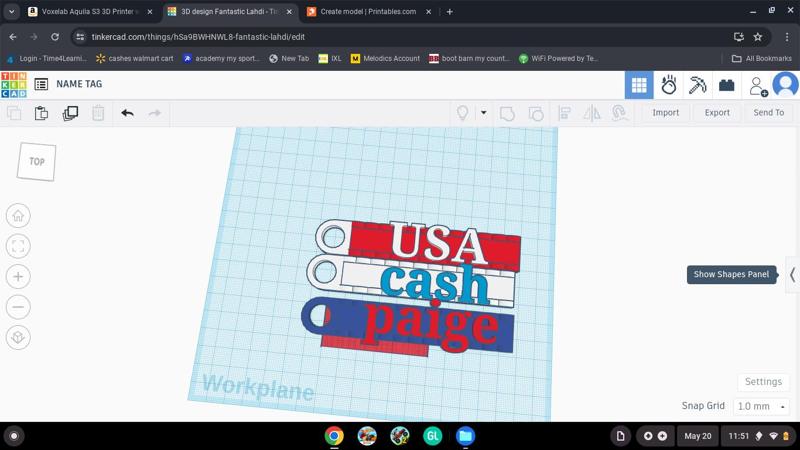Viewport: 800px width, 450px height.
Task: Close the Voxelab Aquila S3 tab
Action: [x=149, y=12]
